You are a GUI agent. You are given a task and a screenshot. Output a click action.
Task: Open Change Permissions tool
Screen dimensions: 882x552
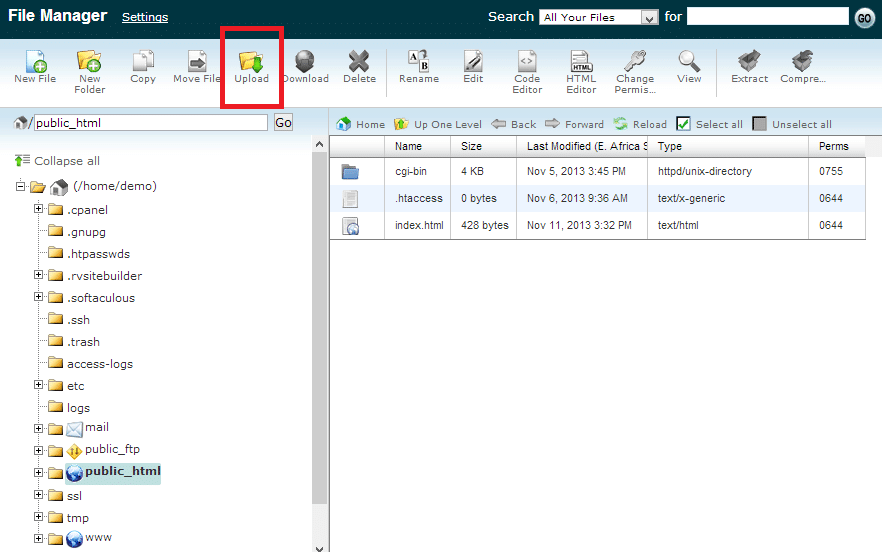(635, 70)
